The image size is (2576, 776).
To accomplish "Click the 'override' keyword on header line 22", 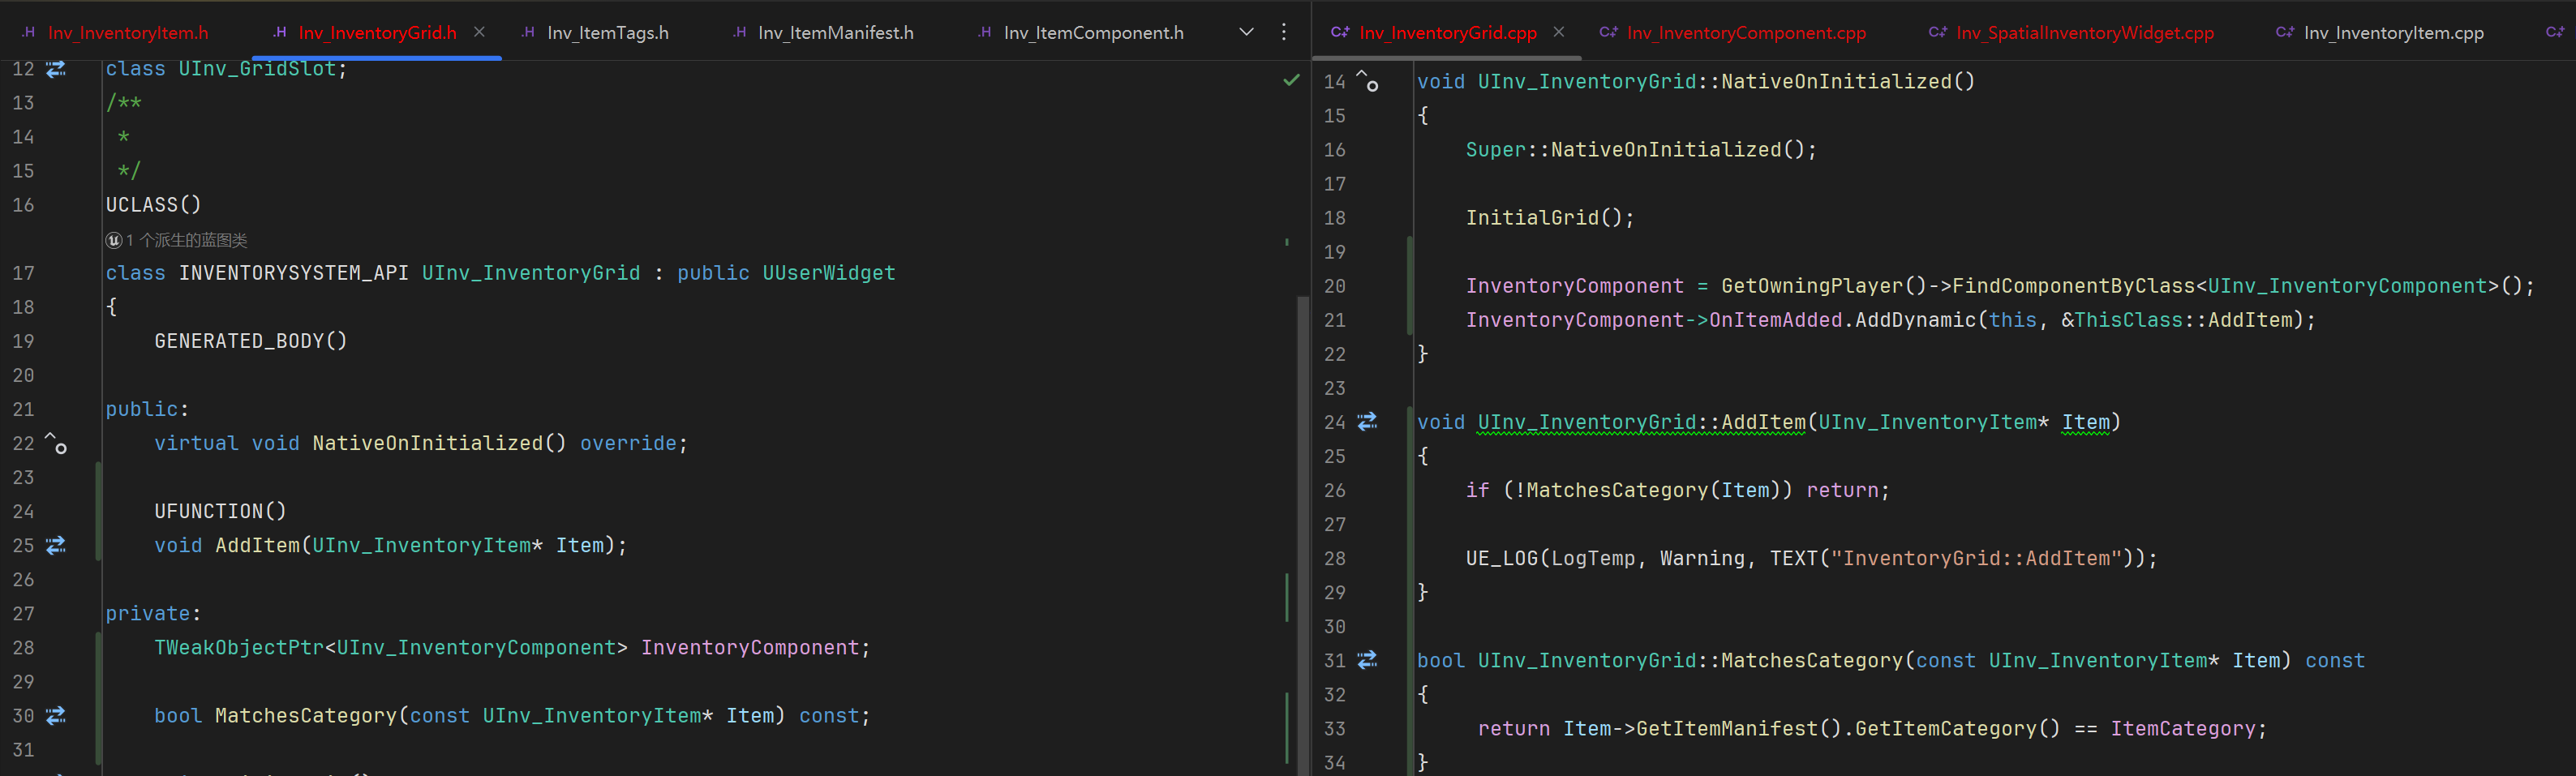I will 628,443.
